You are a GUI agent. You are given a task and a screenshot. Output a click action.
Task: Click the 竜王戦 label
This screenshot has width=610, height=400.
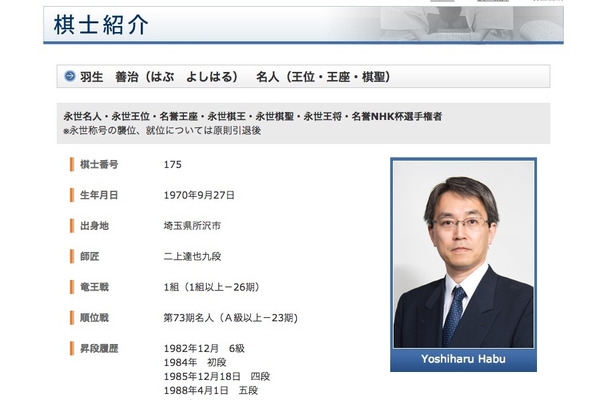95,287
